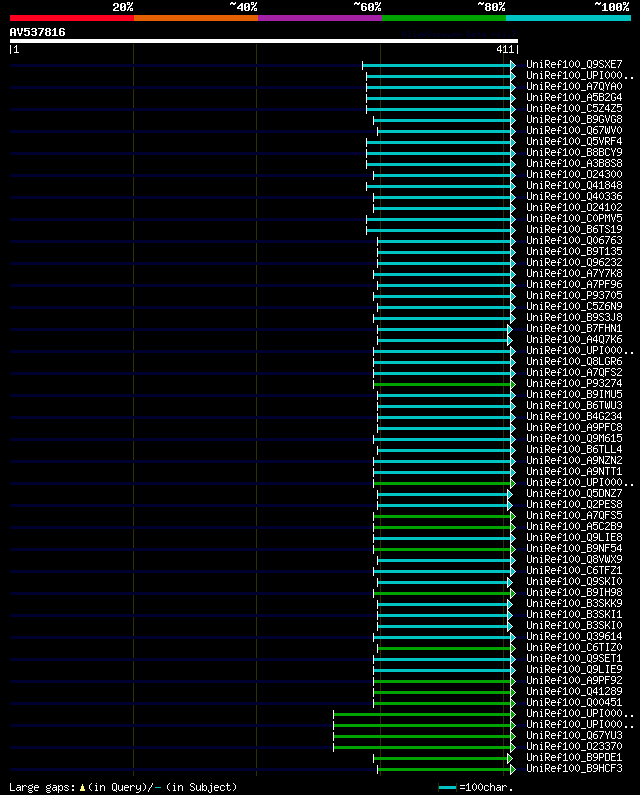This screenshot has width=640, height=795.
Task: Click the green ~80% identity color bar
Action: click(444, 18)
